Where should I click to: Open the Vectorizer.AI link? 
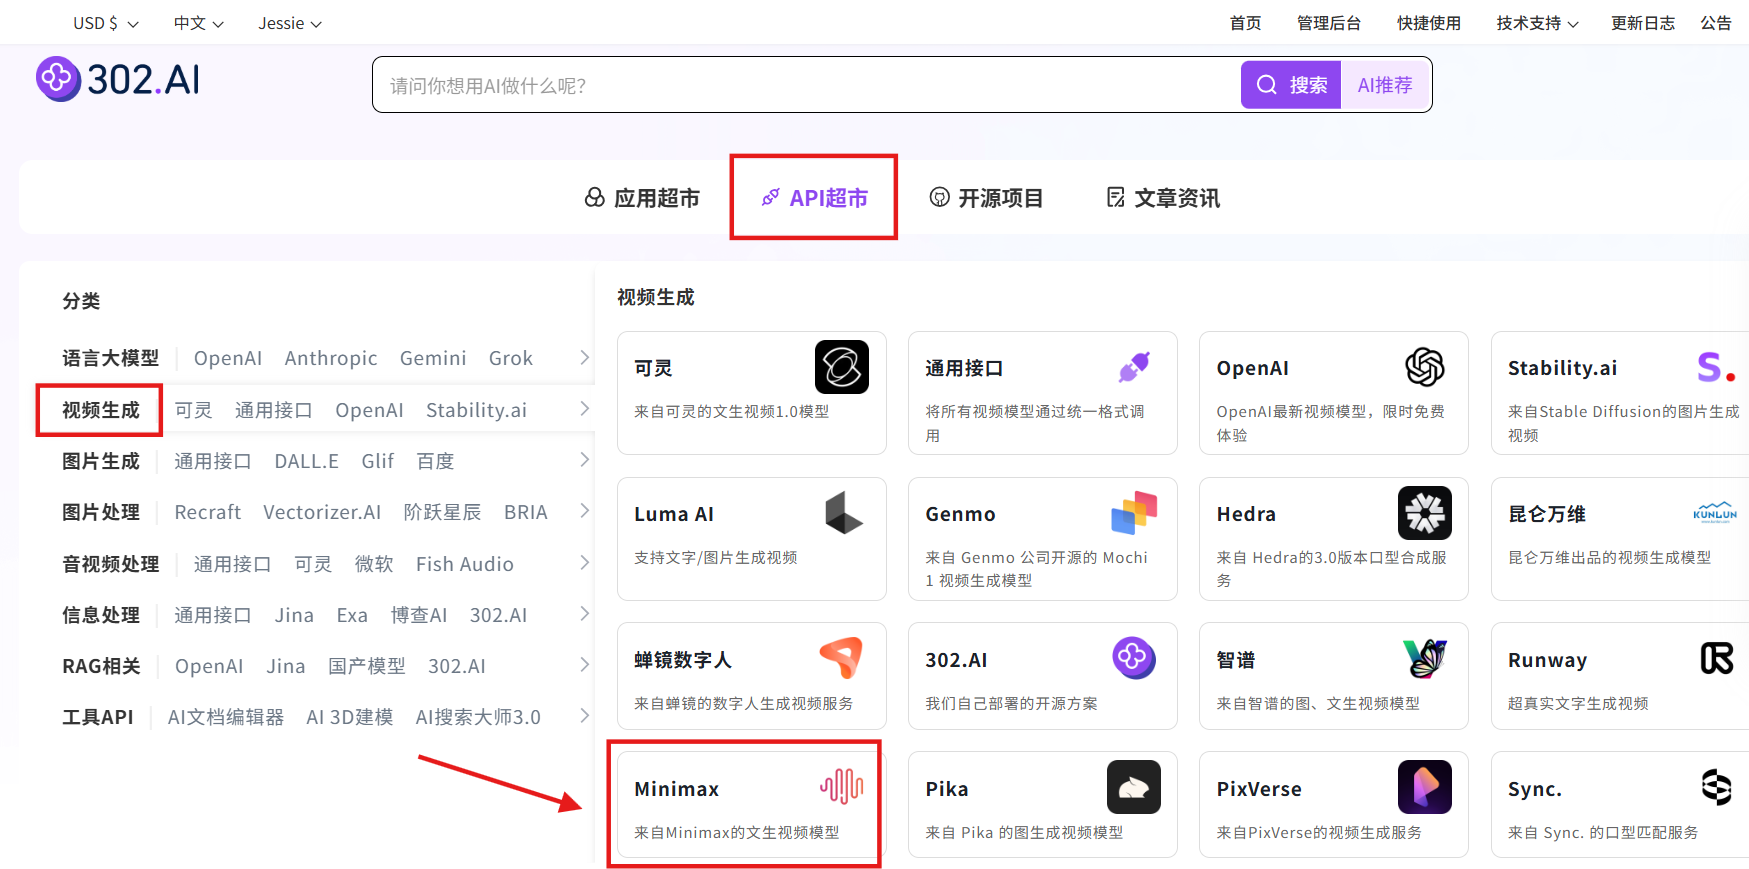pyautogui.click(x=322, y=512)
